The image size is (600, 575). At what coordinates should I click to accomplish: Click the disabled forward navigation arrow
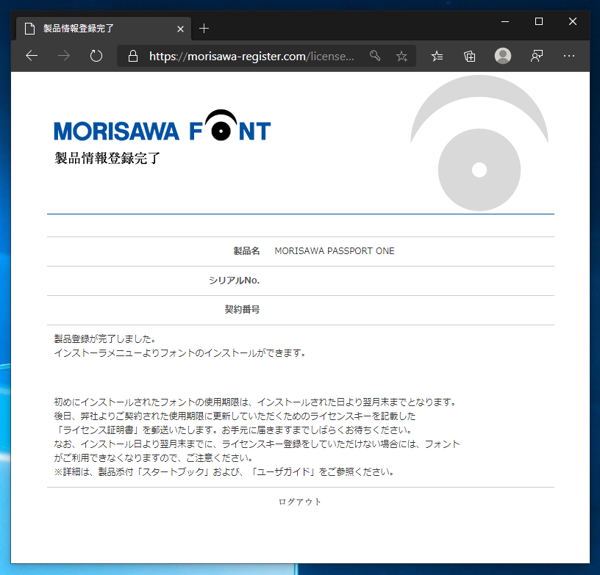point(64,56)
